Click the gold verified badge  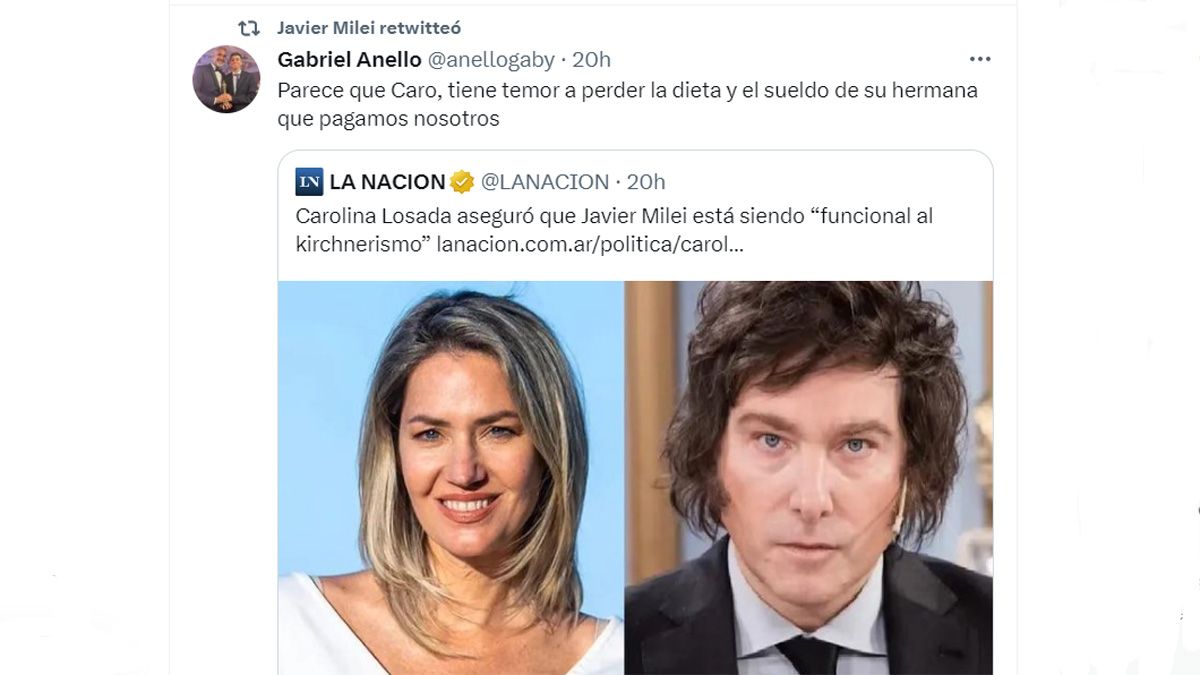click(x=462, y=182)
